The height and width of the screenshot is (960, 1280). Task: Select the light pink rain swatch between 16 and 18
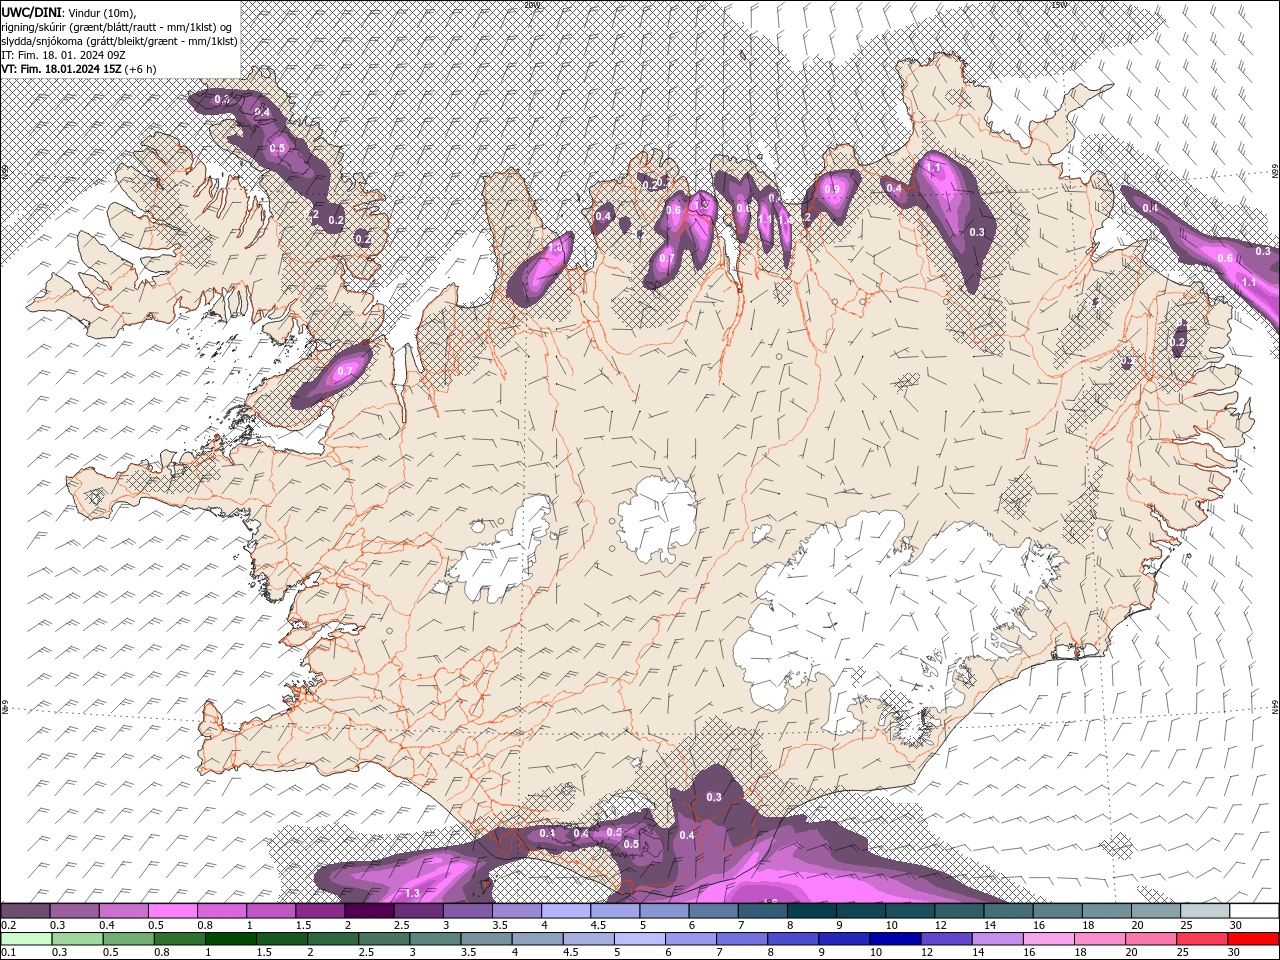1047,939
